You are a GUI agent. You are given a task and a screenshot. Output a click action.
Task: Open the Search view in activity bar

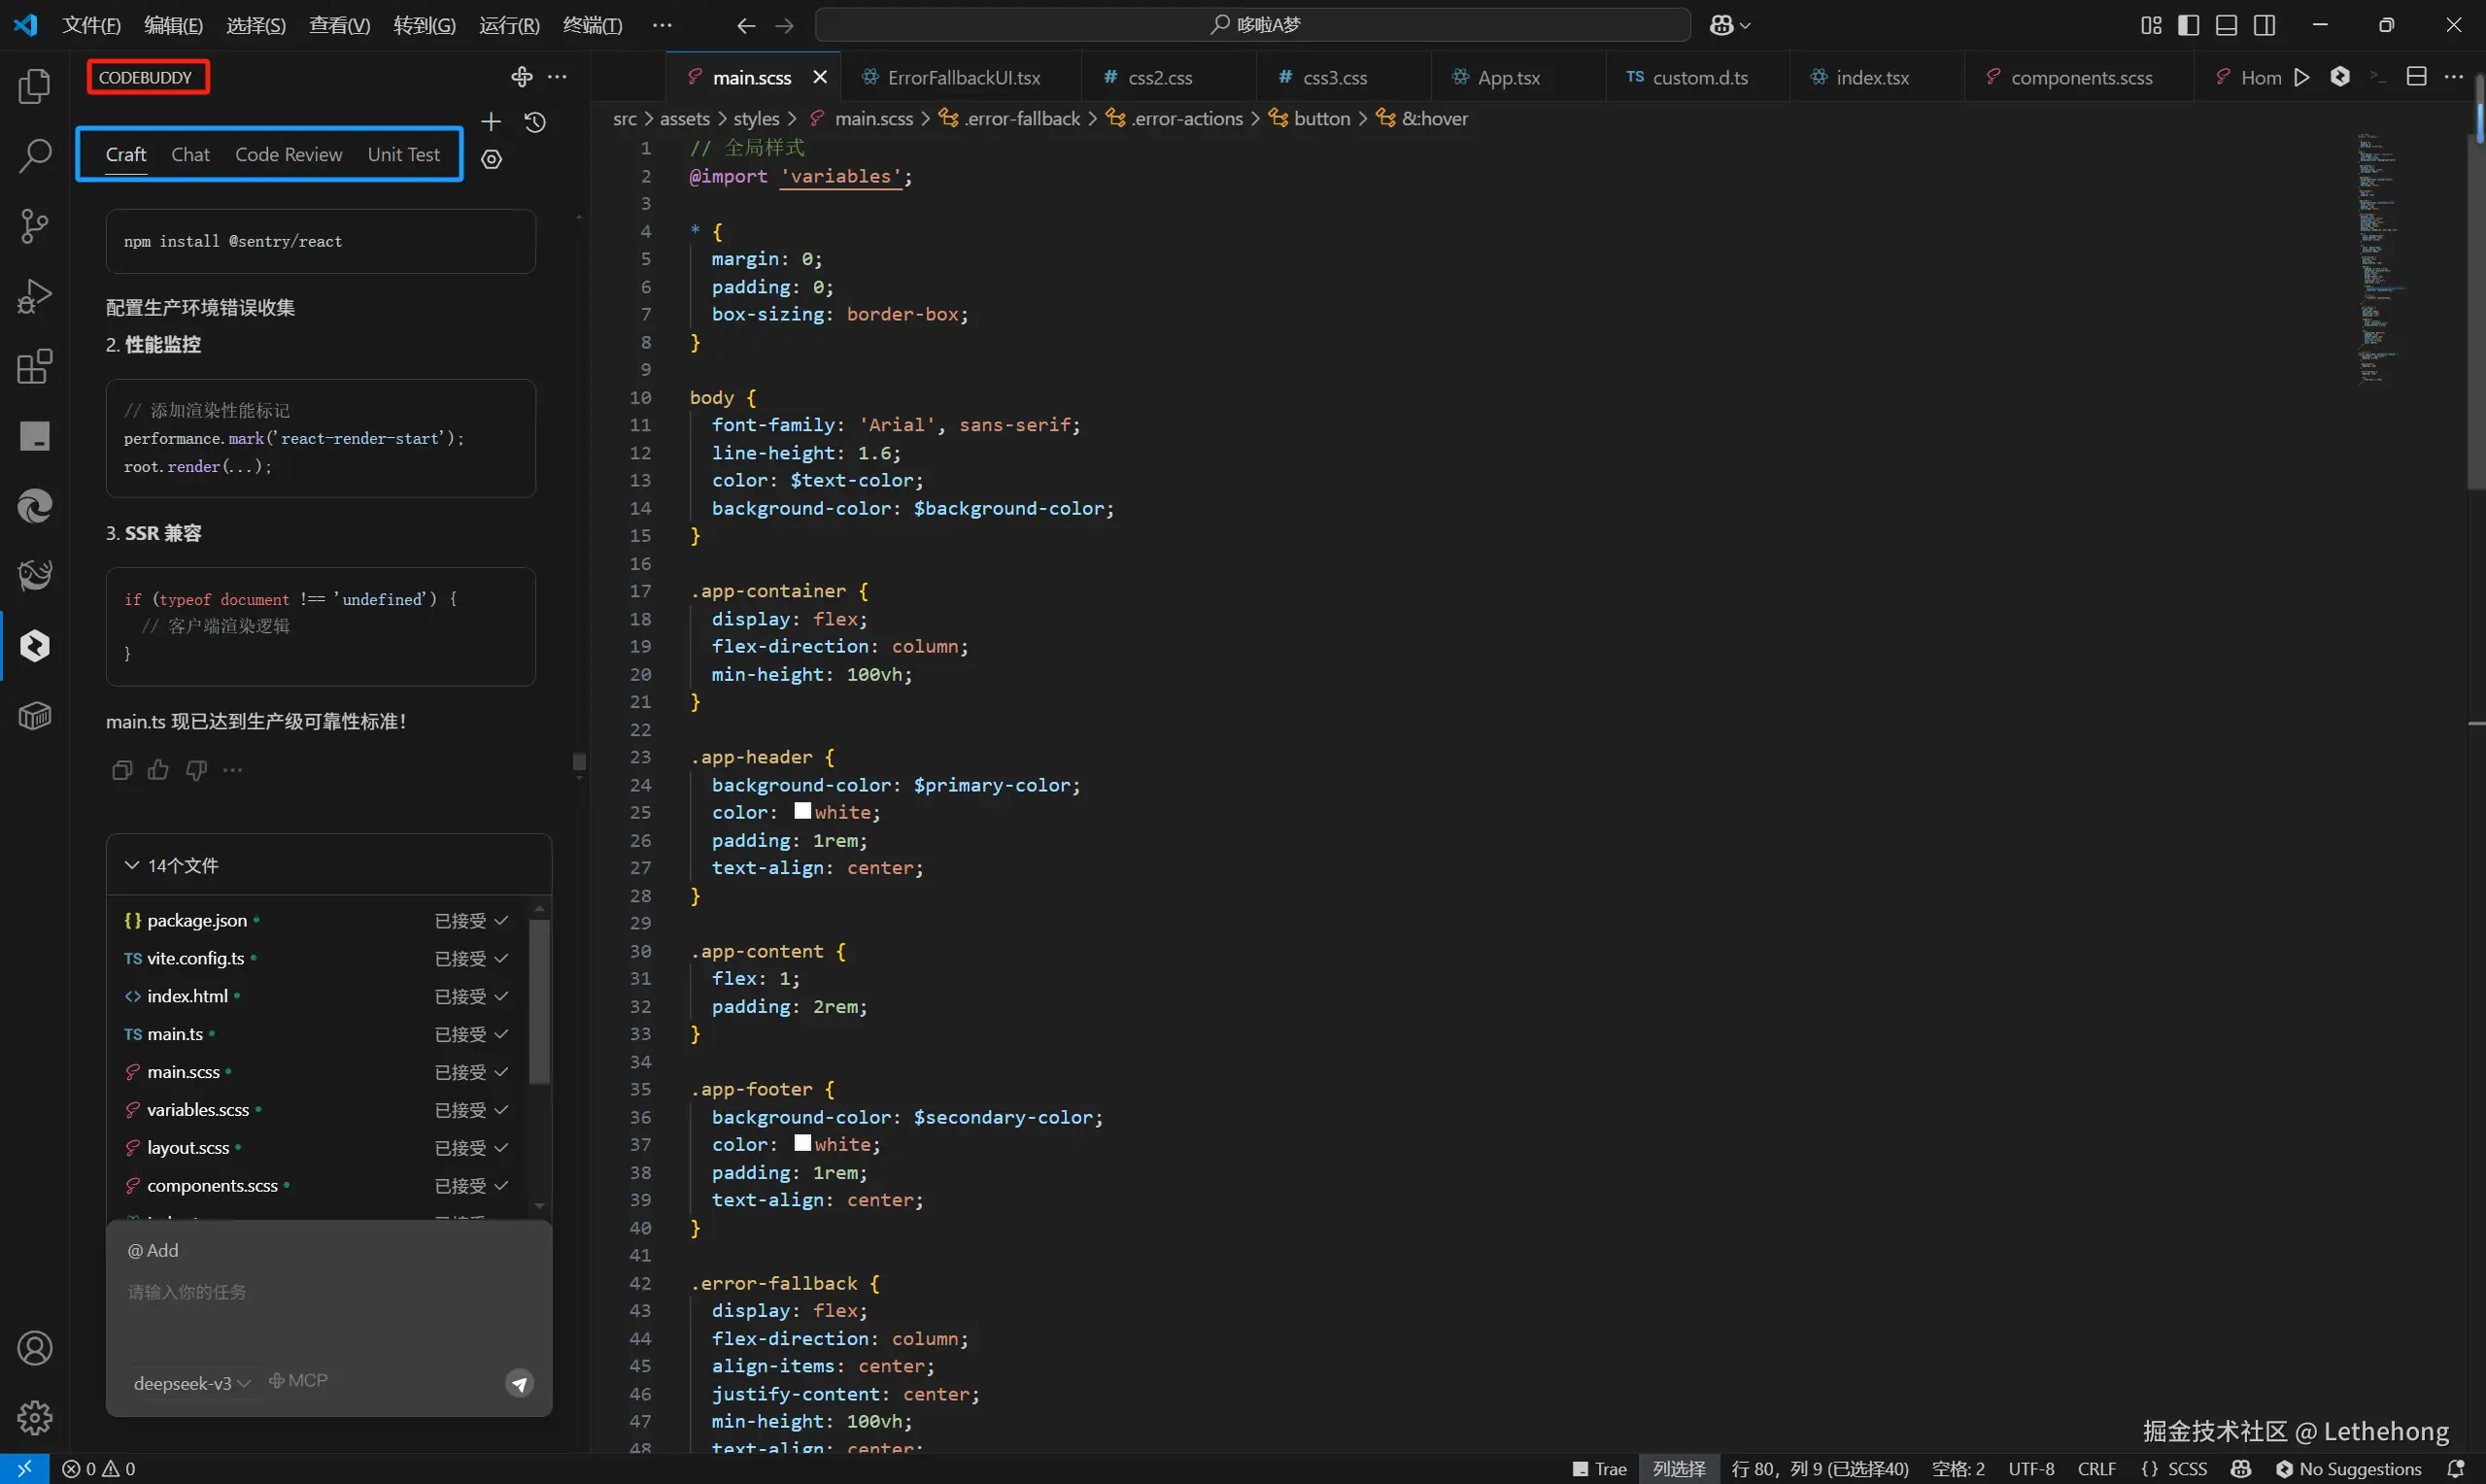tap(35, 156)
